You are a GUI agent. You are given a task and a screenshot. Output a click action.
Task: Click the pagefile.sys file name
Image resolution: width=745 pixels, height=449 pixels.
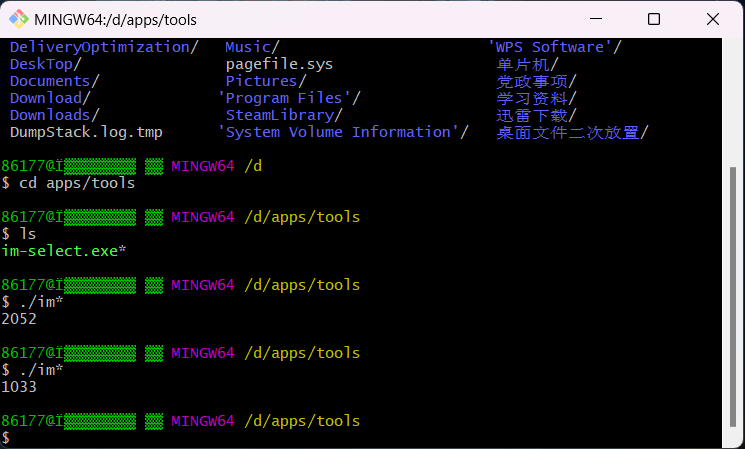click(x=279, y=64)
